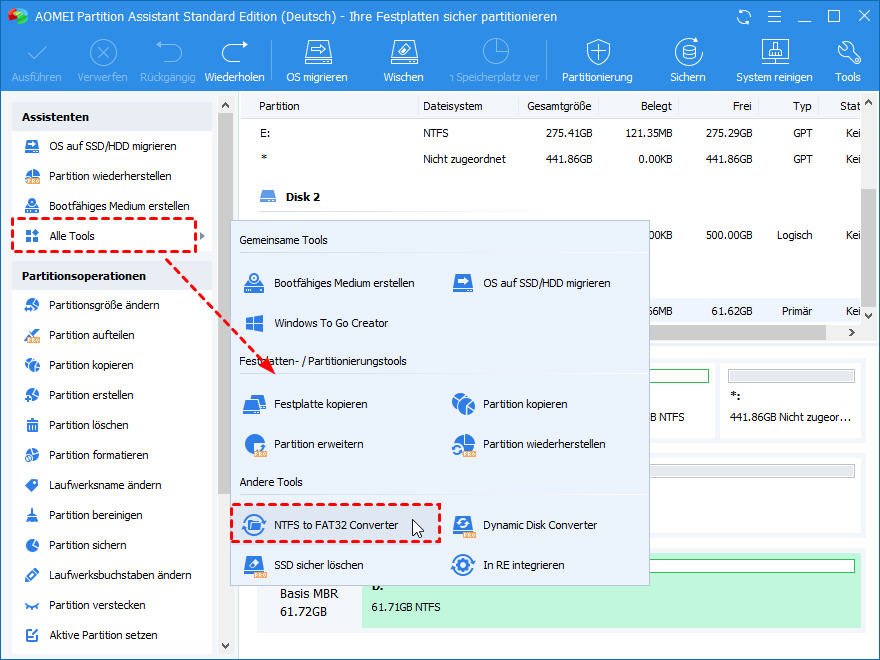The height and width of the screenshot is (660, 880).
Task: Select Partition kopieren in popup menu
Action: (x=510, y=404)
